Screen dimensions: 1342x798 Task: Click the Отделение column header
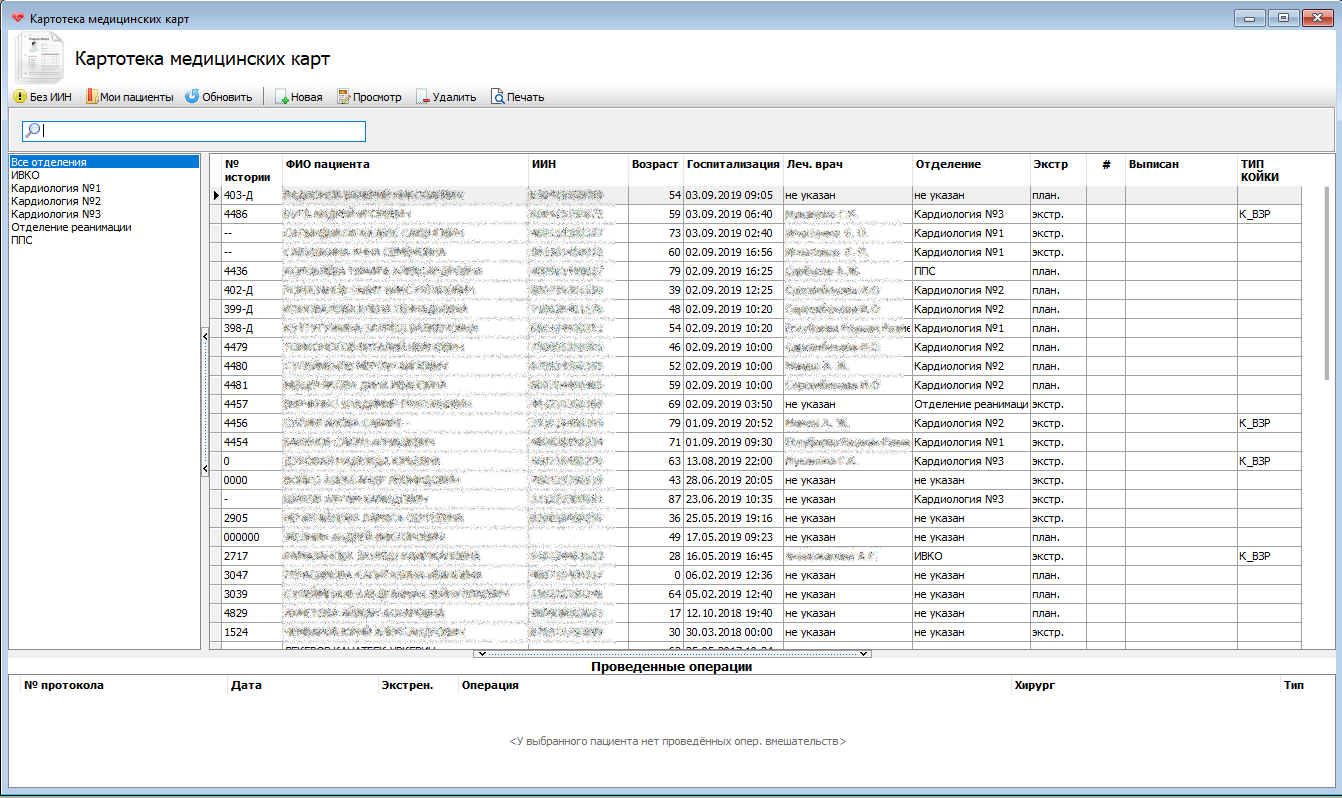pyautogui.click(x=971, y=170)
